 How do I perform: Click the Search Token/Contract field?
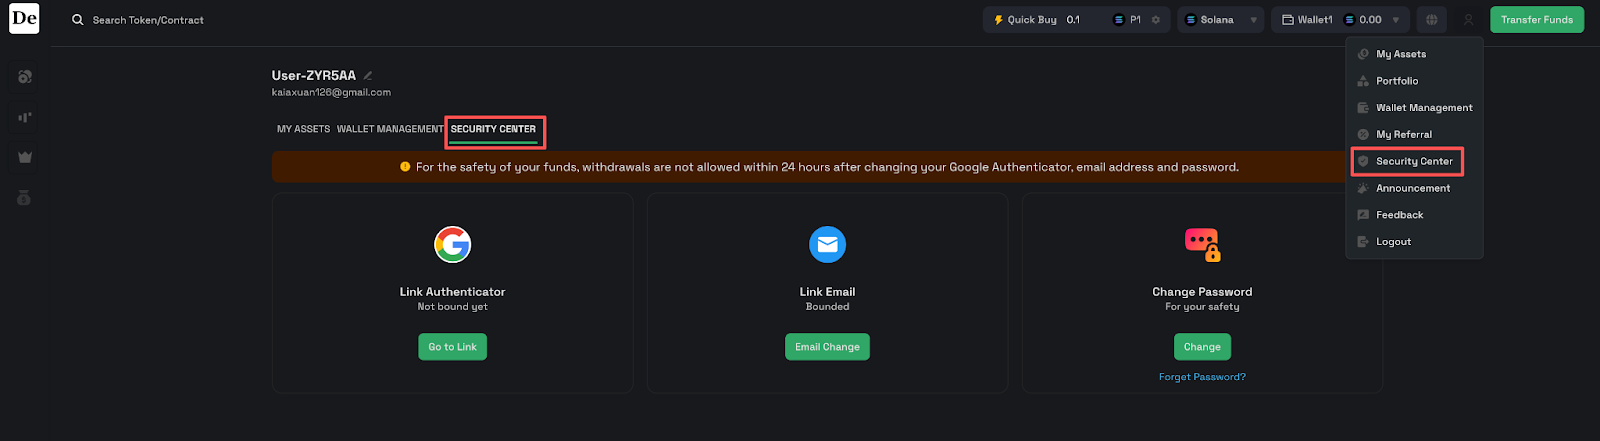(x=148, y=20)
